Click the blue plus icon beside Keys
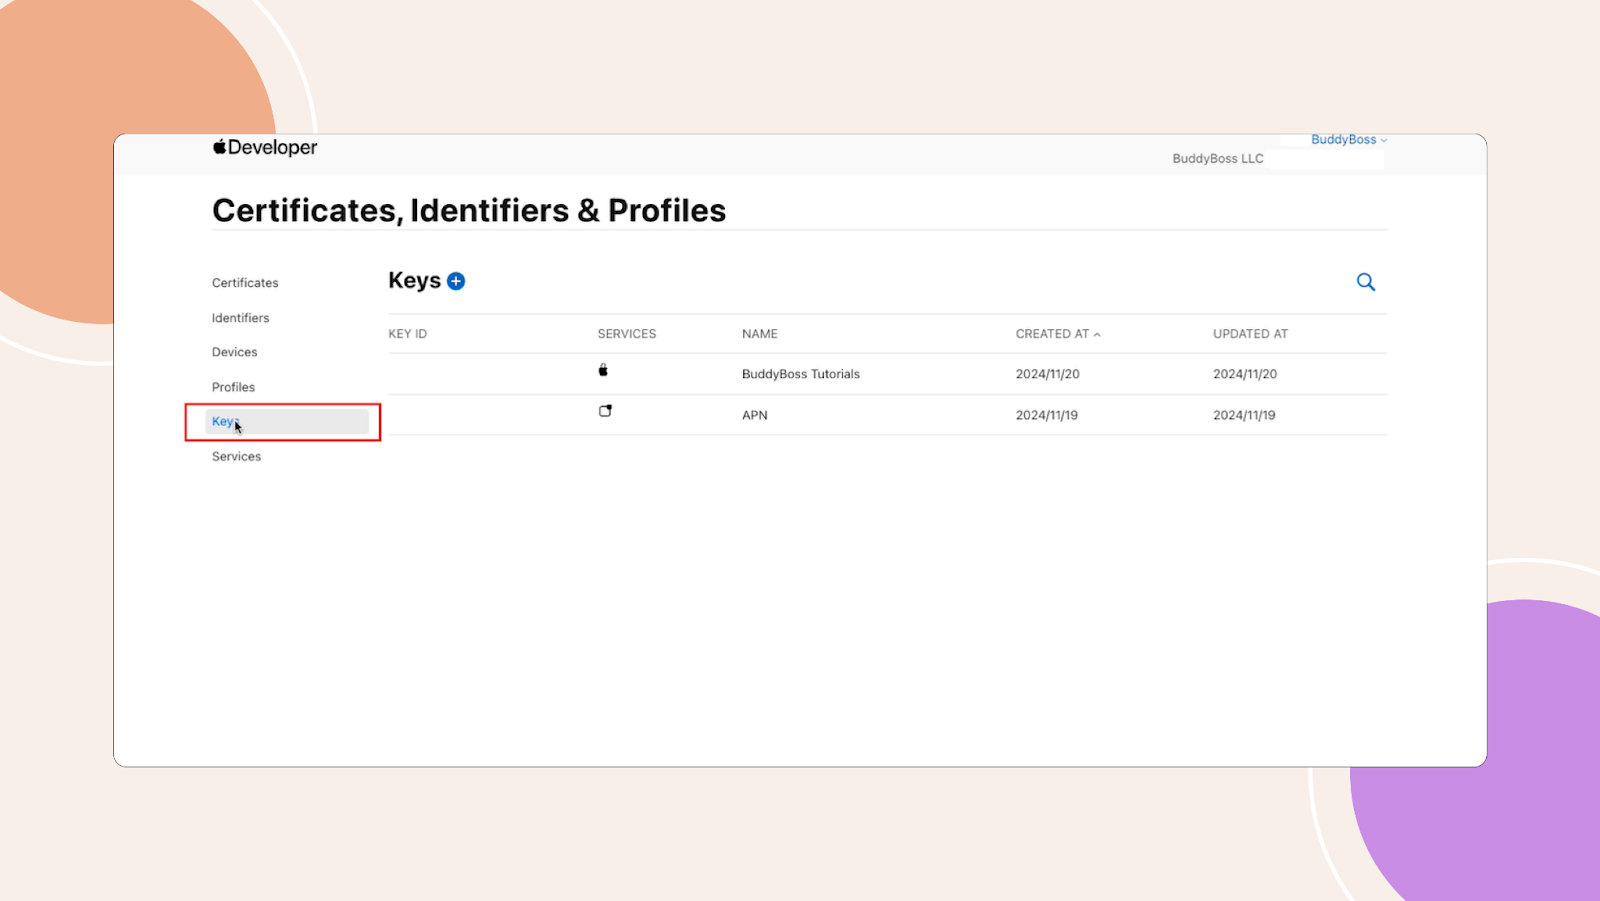This screenshot has width=1600, height=901. 456,281
